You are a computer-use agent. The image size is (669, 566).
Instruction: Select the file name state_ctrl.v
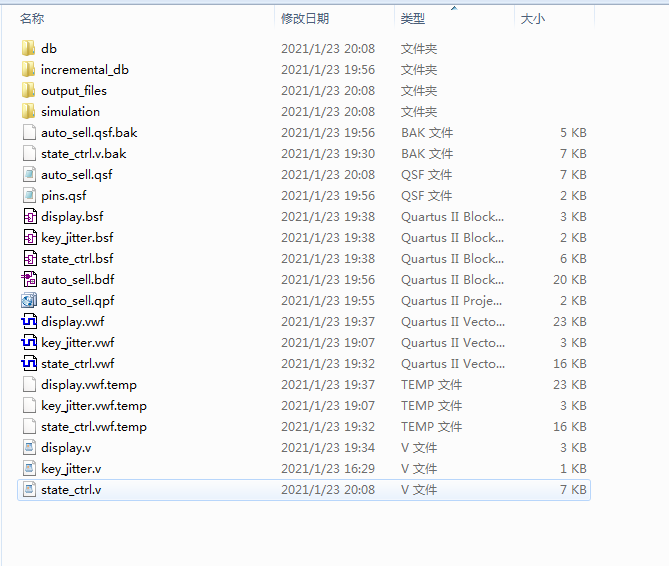71,490
